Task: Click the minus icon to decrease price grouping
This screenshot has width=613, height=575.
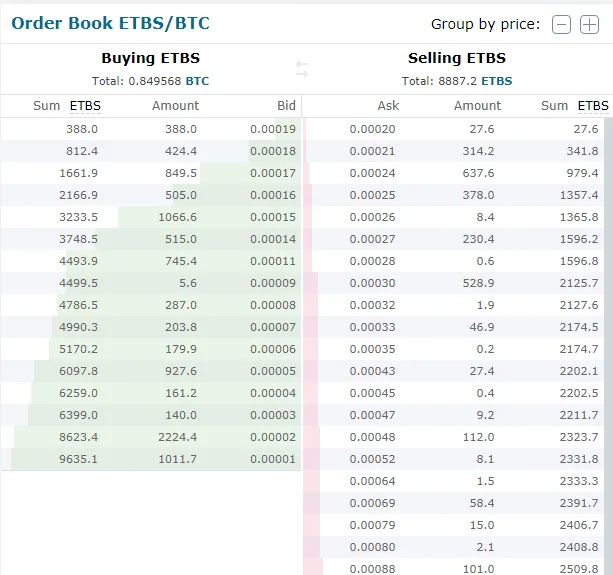Action: coord(561,25)
